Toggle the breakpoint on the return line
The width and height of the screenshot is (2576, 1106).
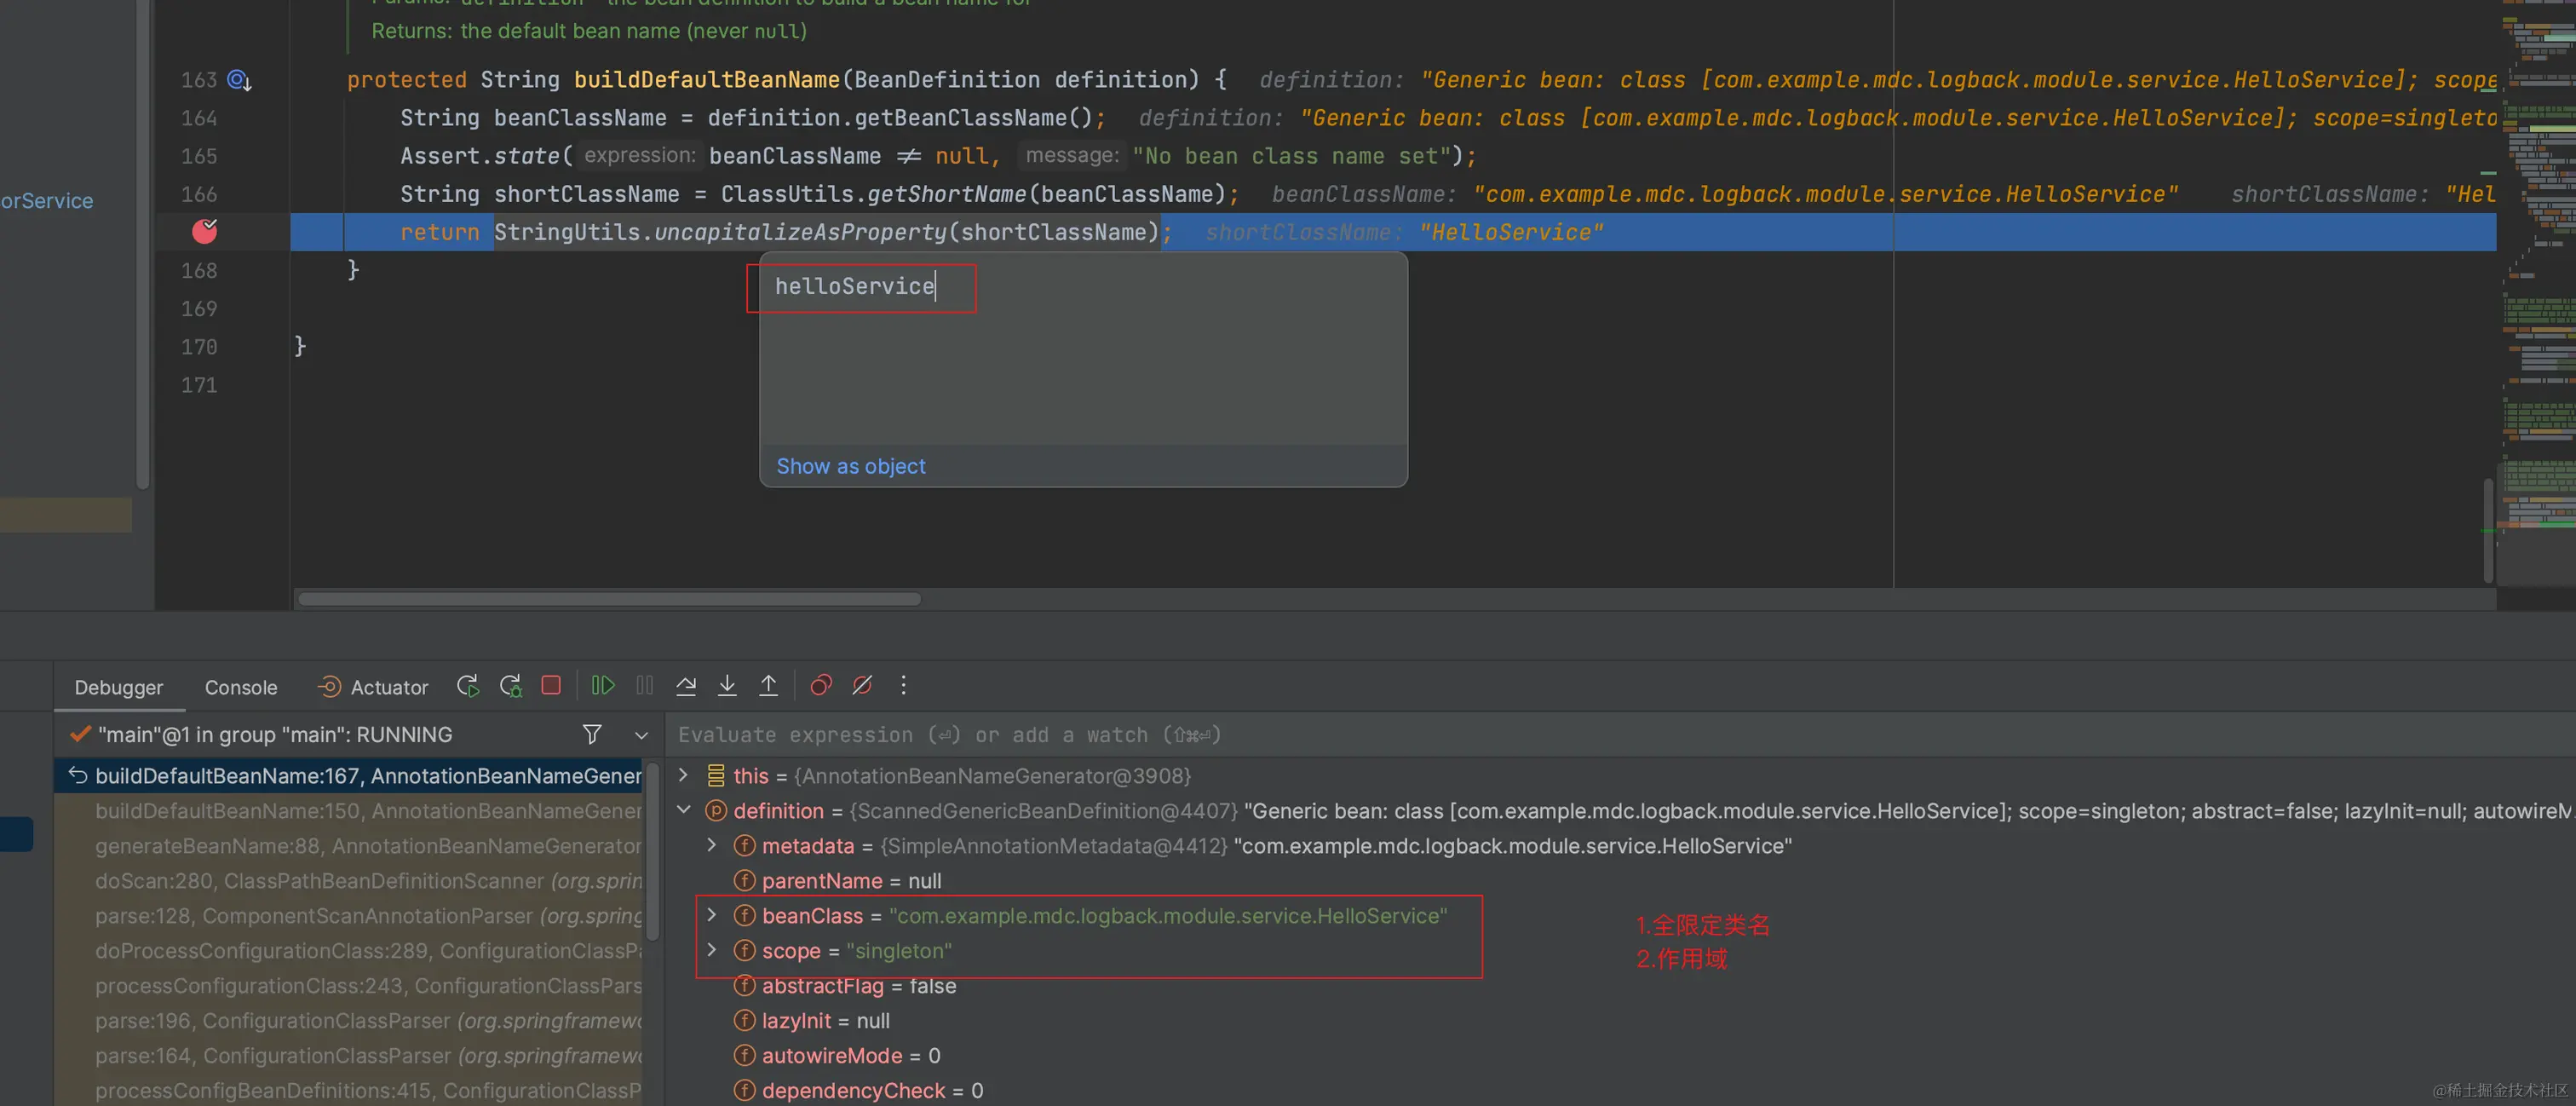pos(205,232)
